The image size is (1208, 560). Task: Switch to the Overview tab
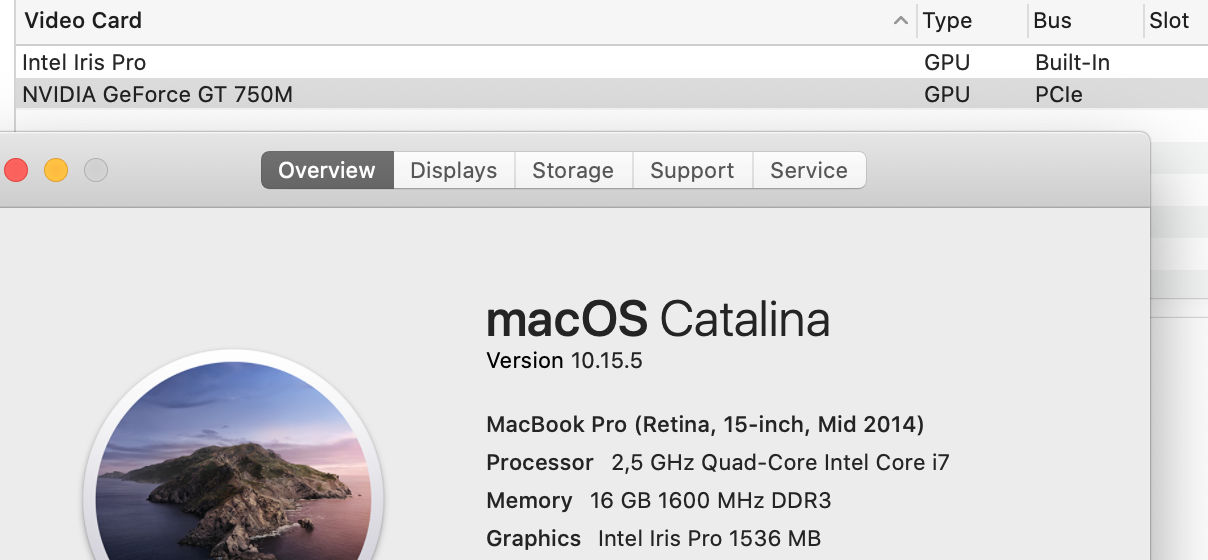click(327, 170)
